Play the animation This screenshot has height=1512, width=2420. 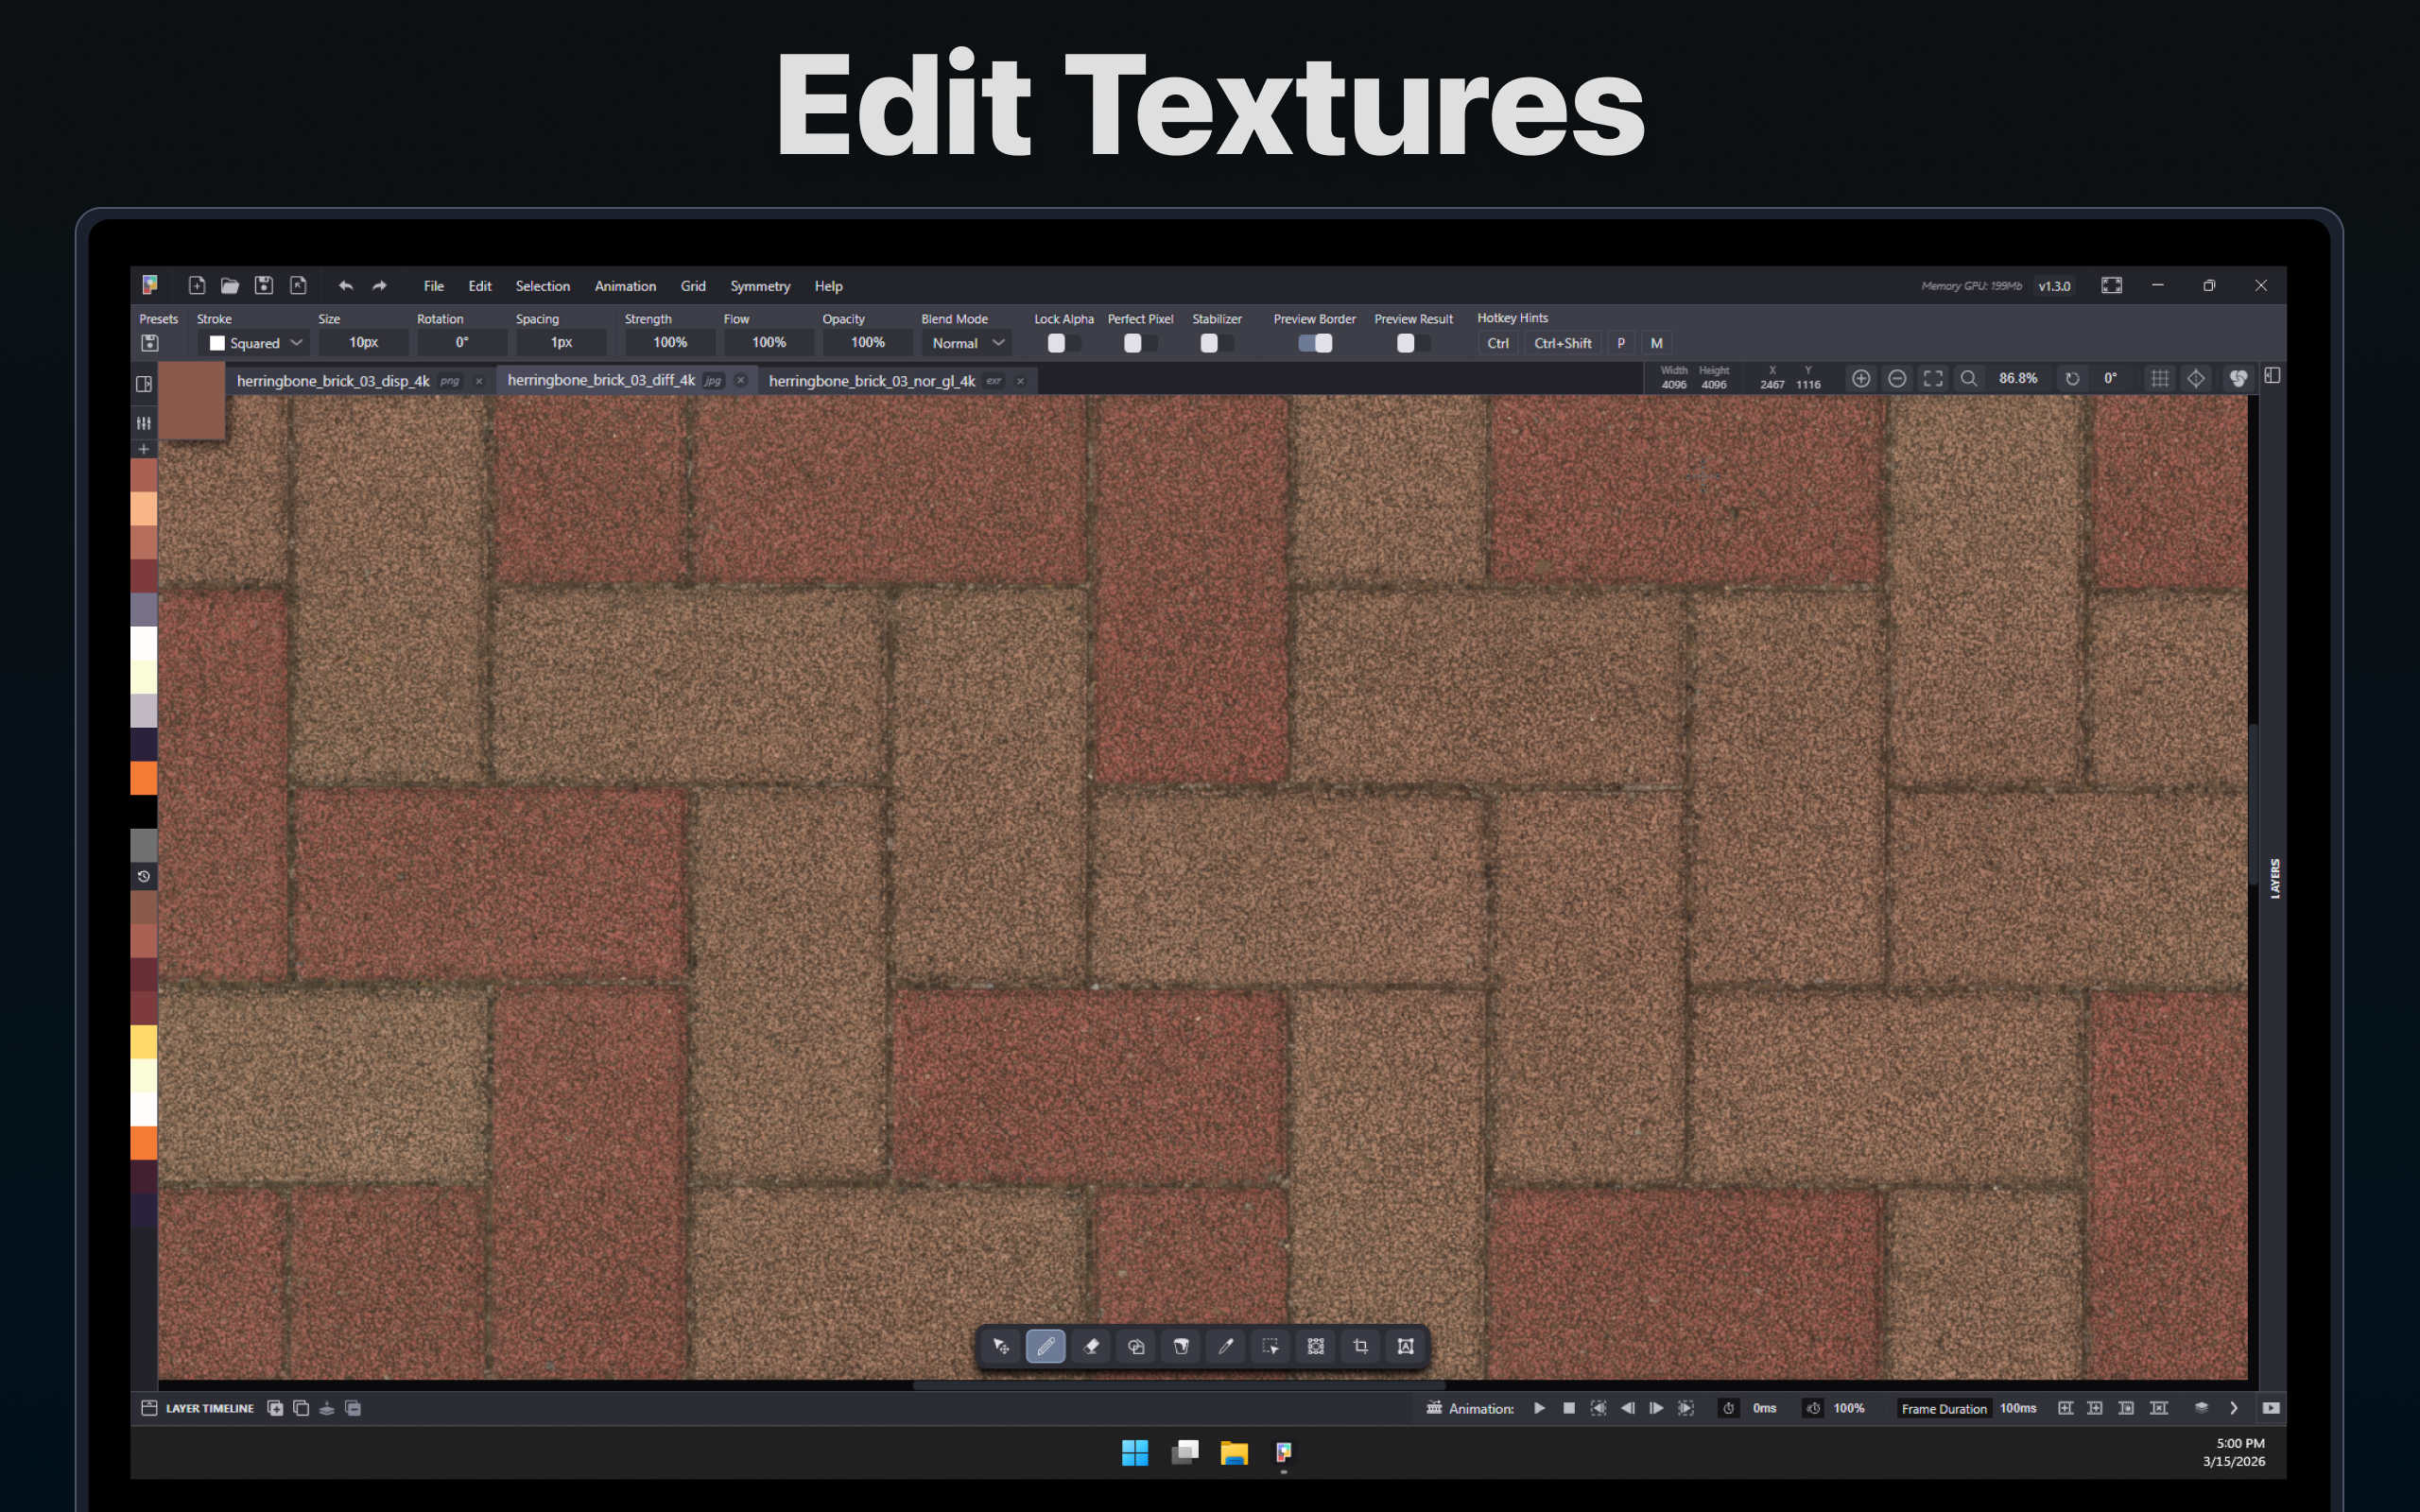1540,1408
